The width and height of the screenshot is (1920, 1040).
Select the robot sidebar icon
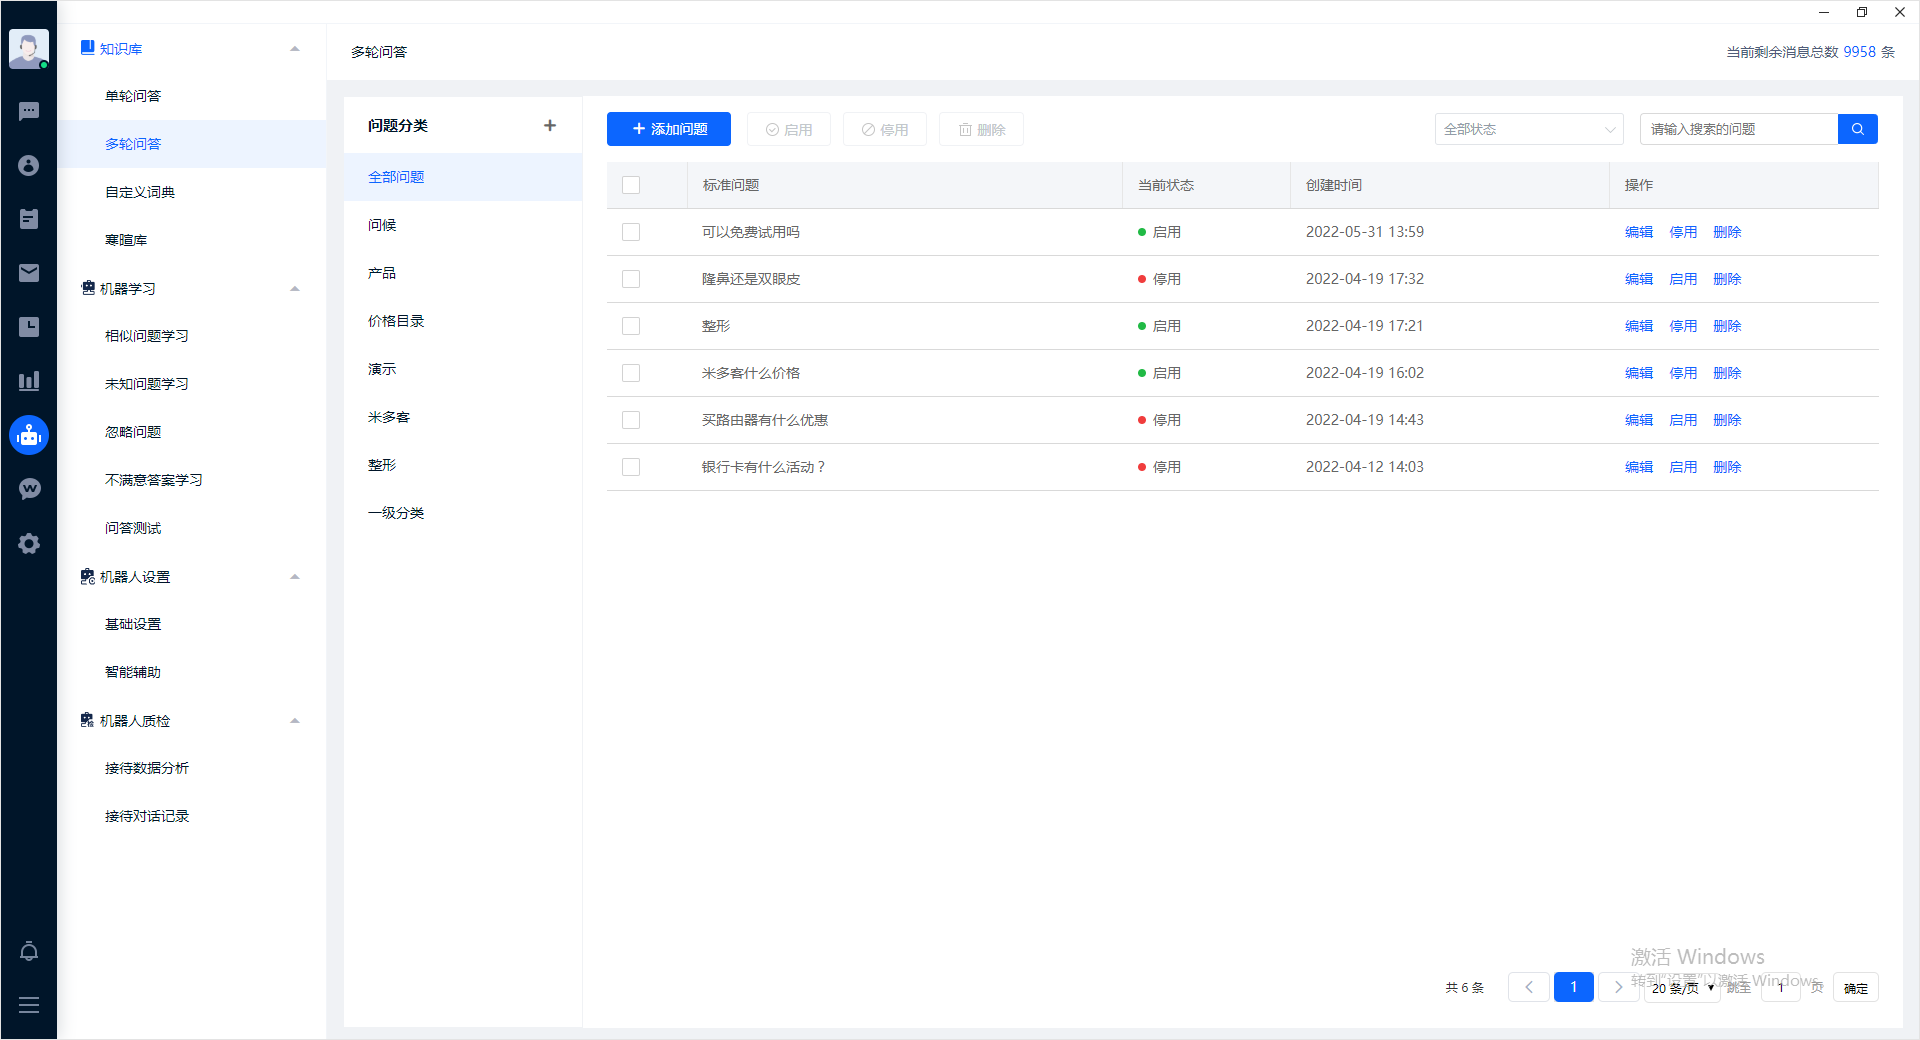(x=29, y=435)
